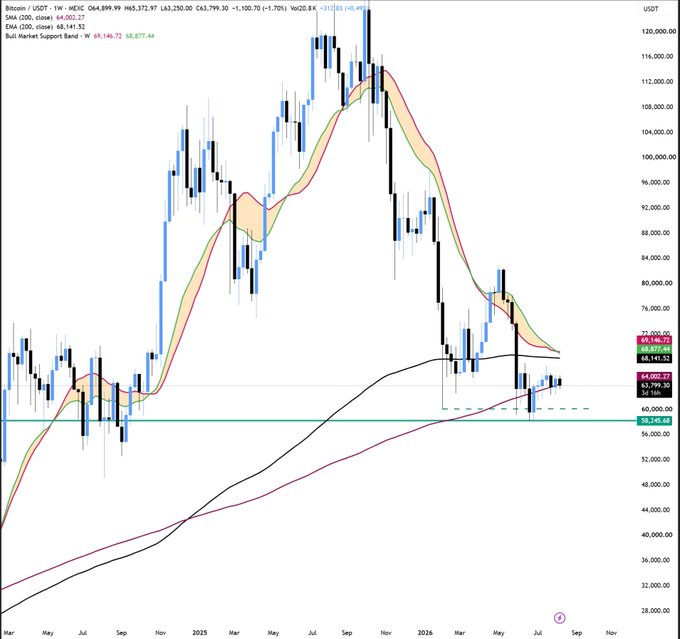Click the Sep label at right of time axis

pos(576,632)
